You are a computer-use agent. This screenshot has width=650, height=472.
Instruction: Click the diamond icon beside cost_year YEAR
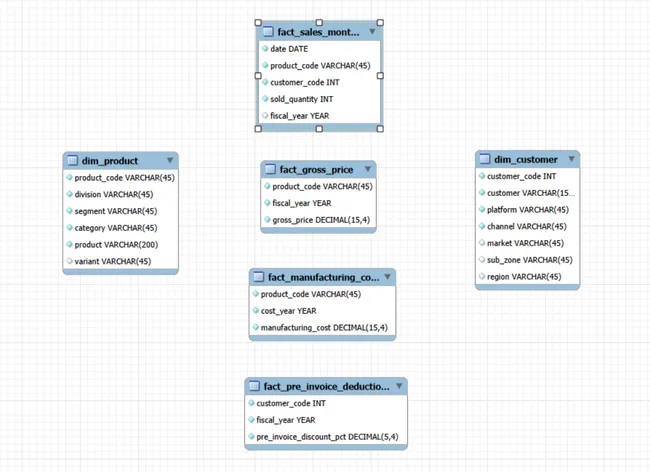tap(256, 310)
